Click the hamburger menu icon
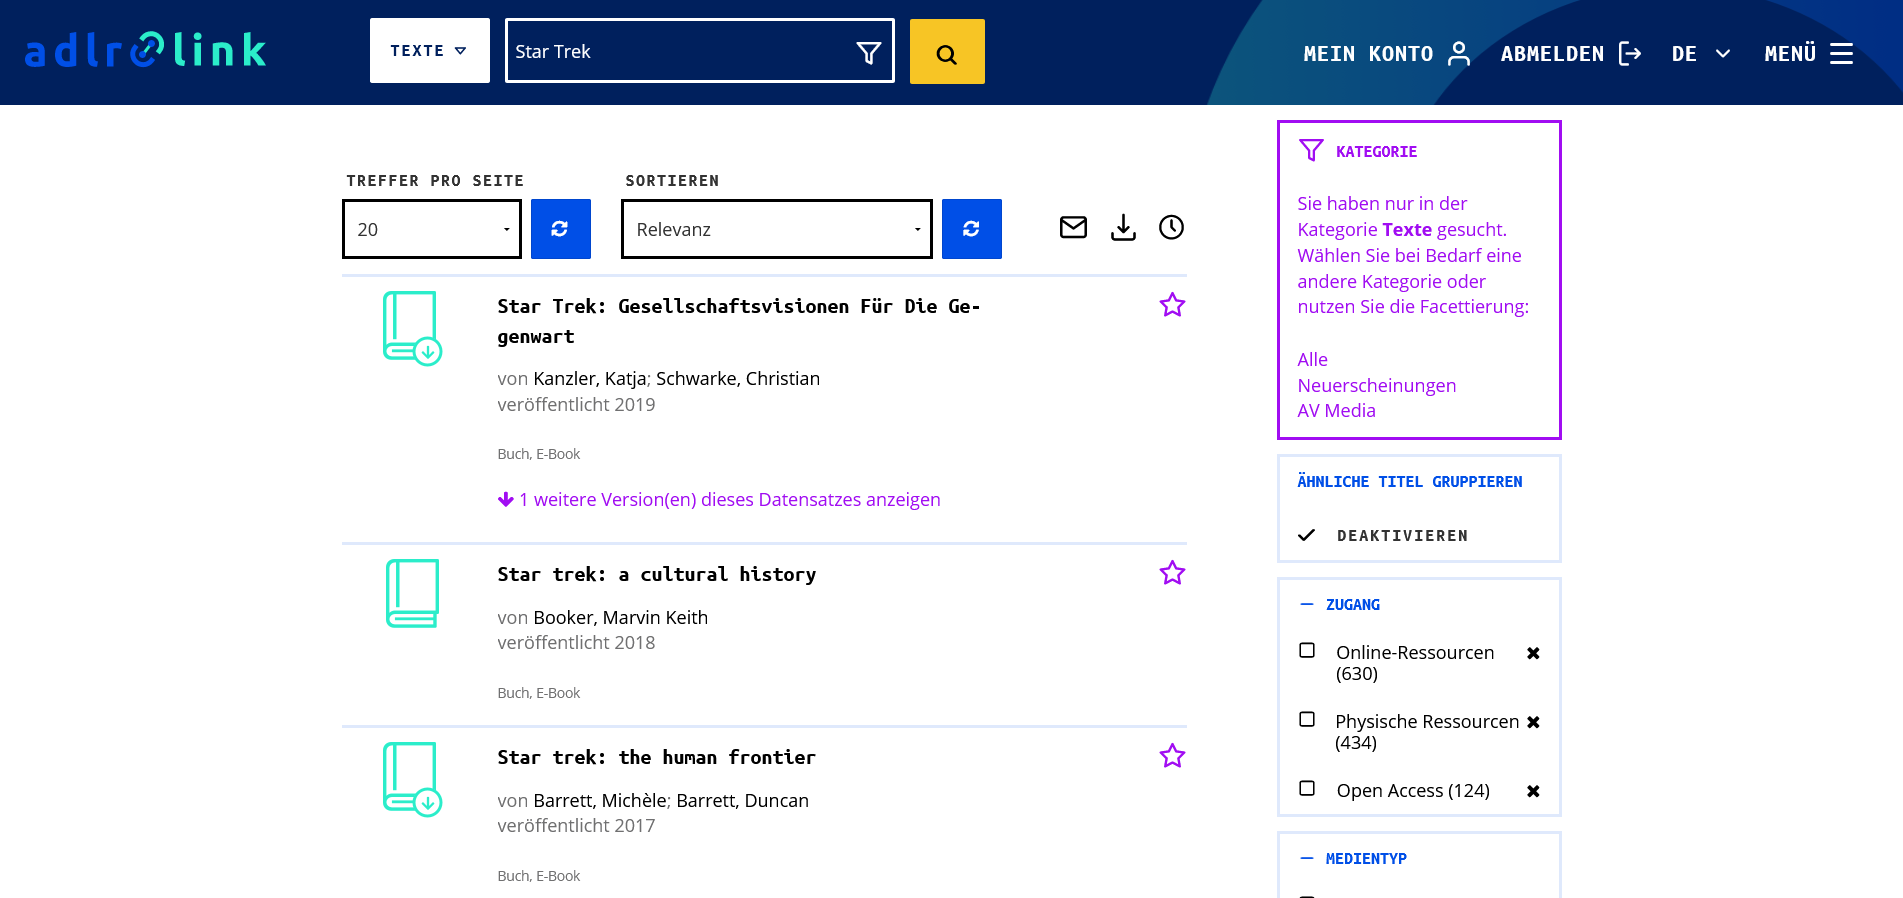This screenshot has width=1903, height=898. 1842,54
